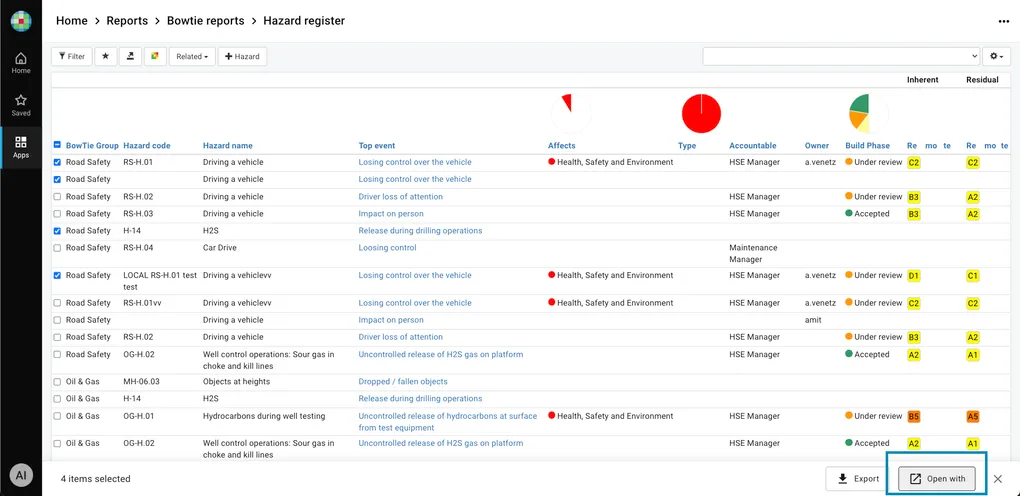
Task: Click the Car Drive hazard name
Action: [221, 248]
